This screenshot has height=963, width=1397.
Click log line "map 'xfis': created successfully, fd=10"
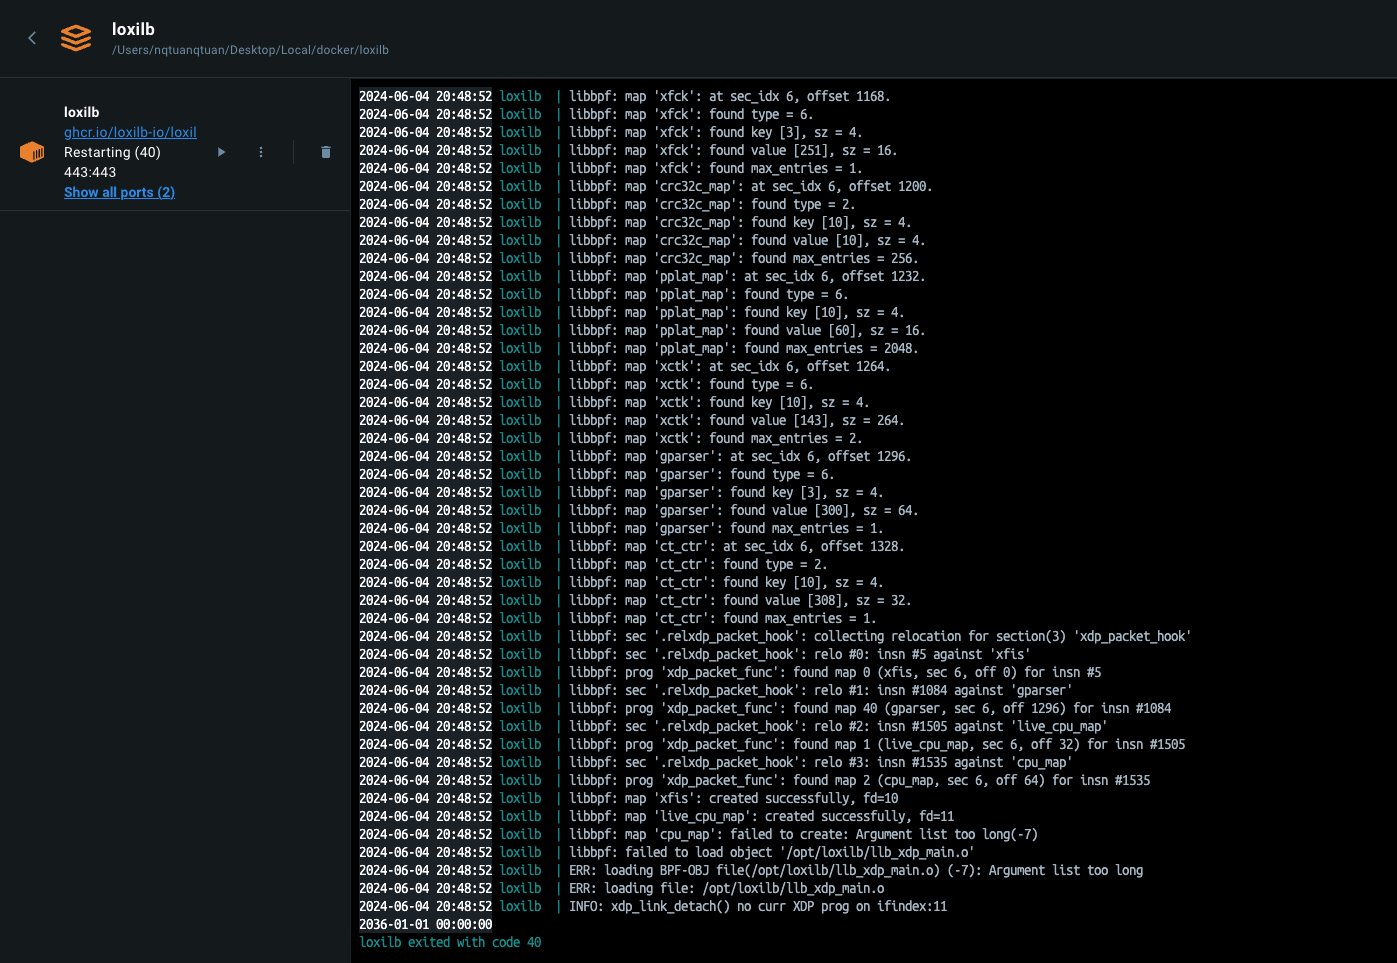pyautogui.click(x=629, y=798)
